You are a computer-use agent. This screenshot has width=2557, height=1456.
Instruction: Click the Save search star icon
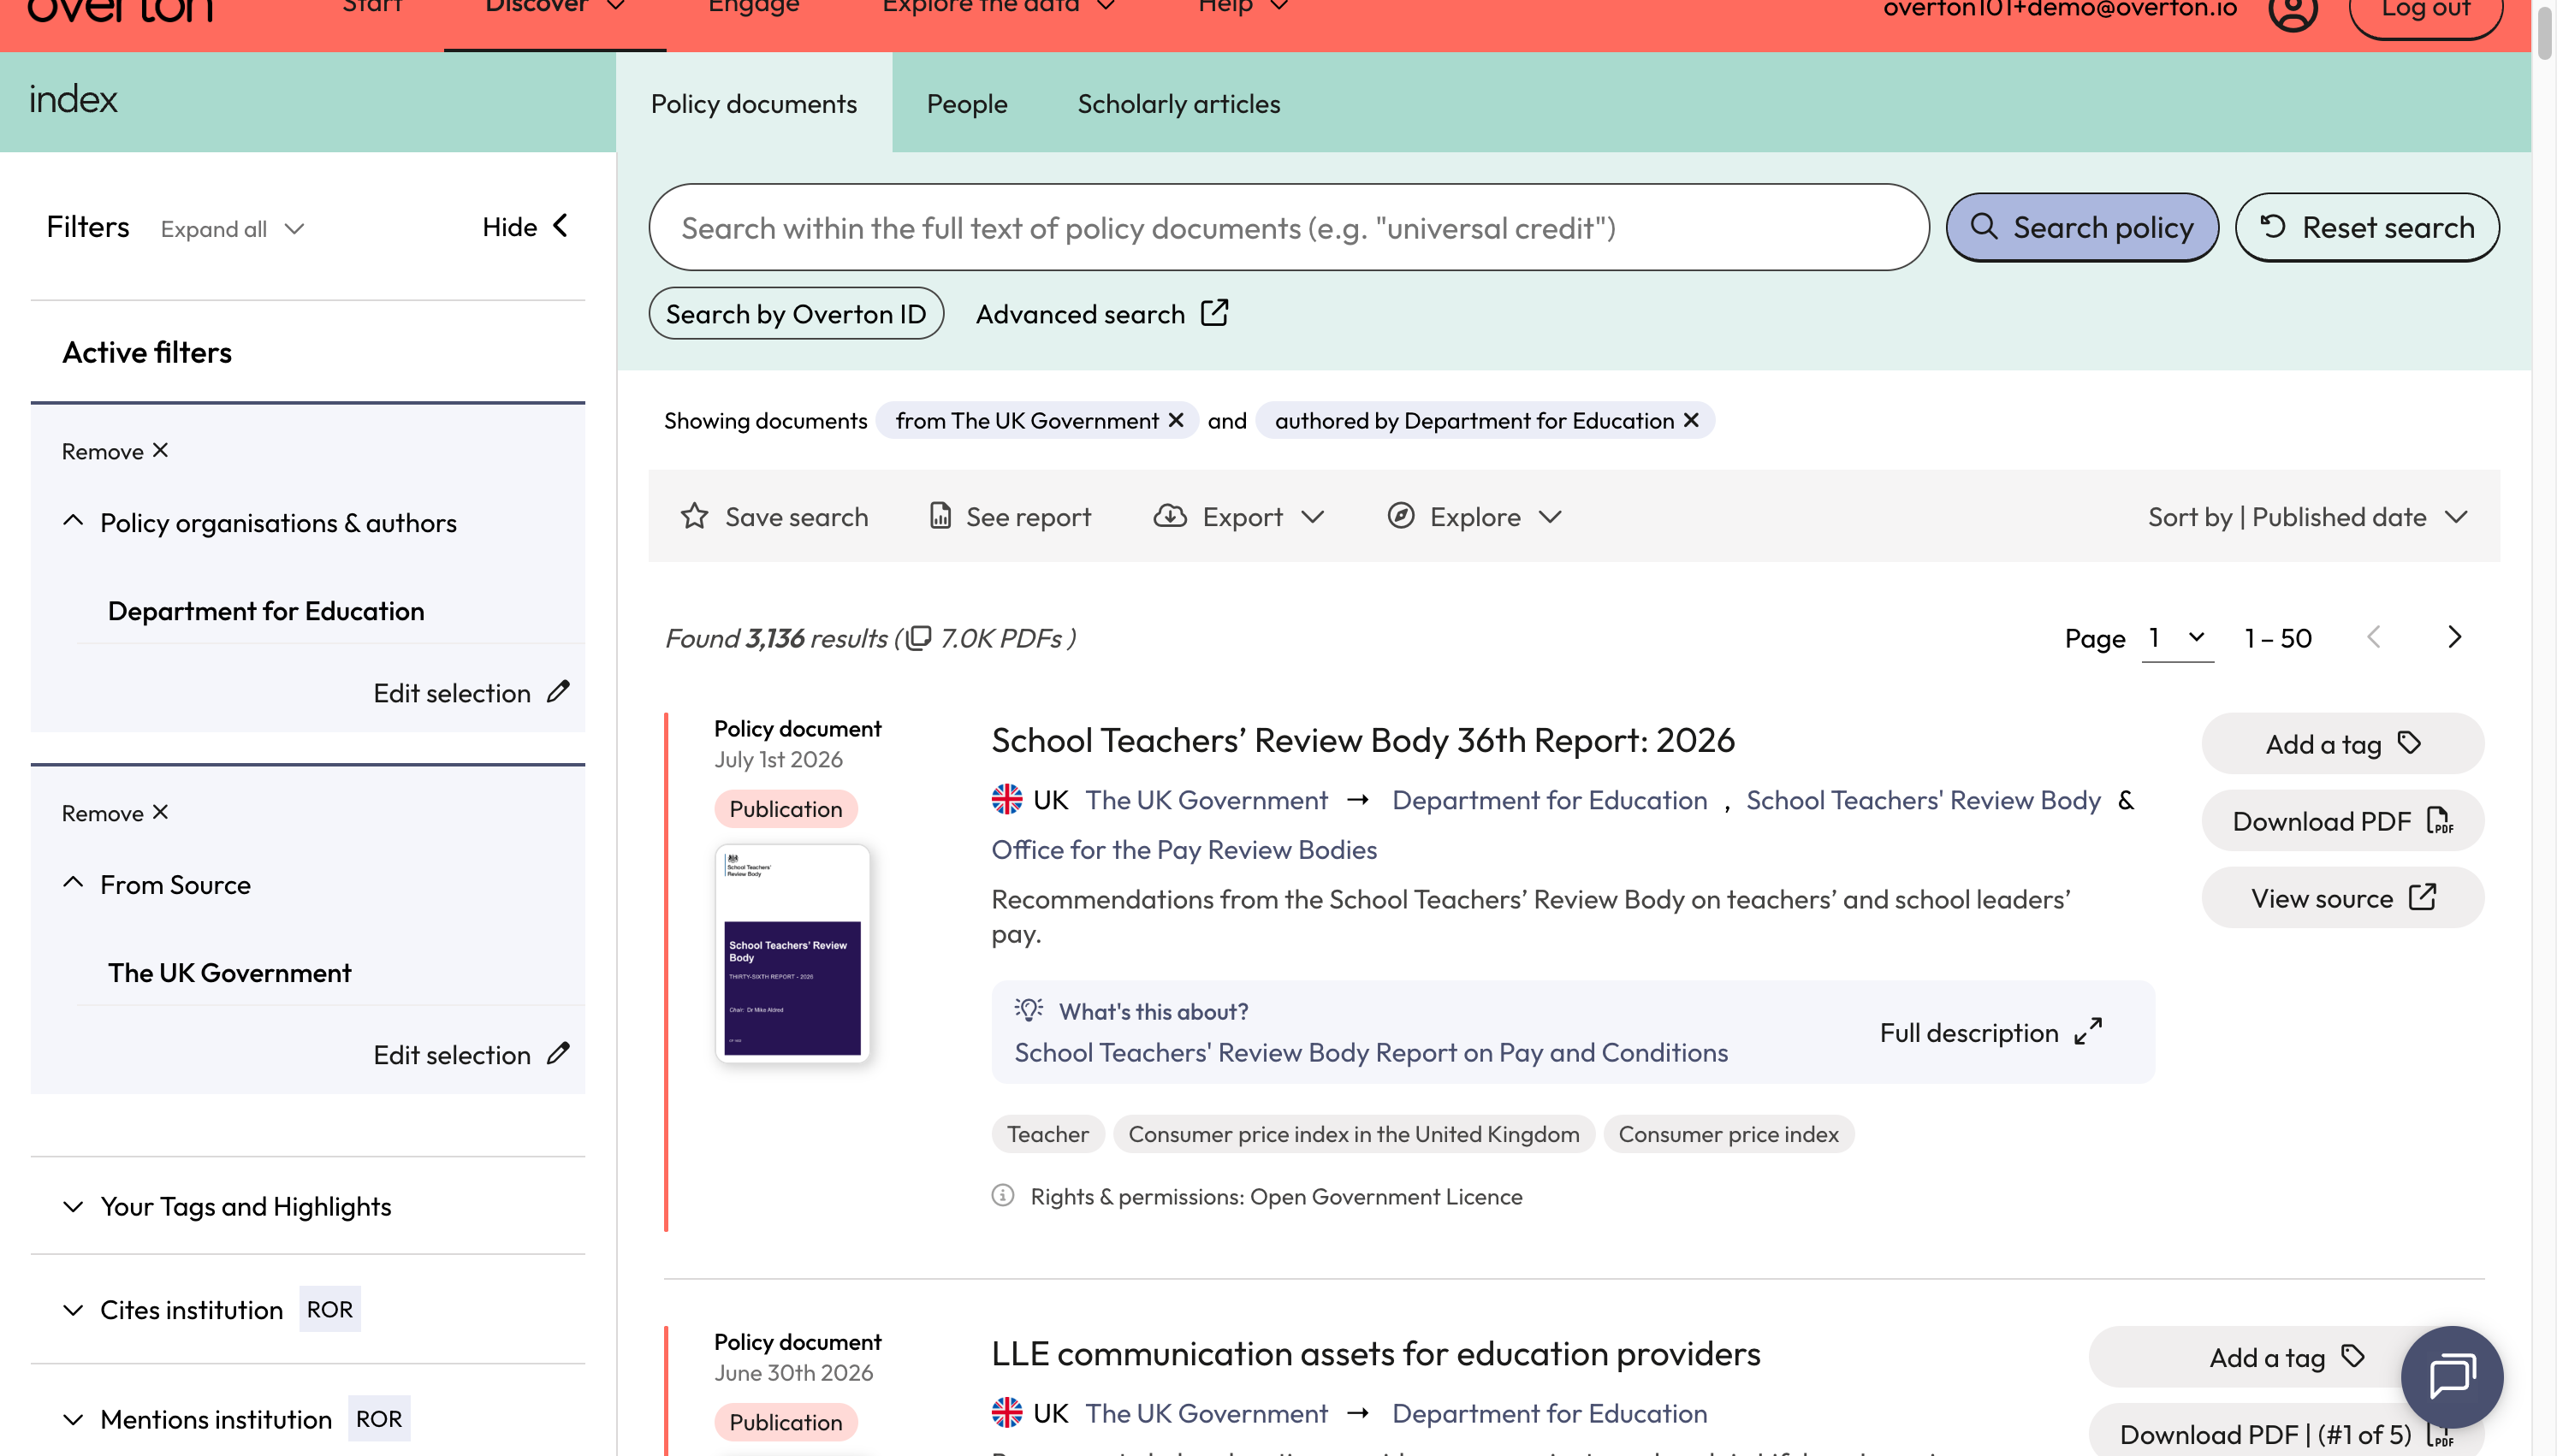pos(694,516)
